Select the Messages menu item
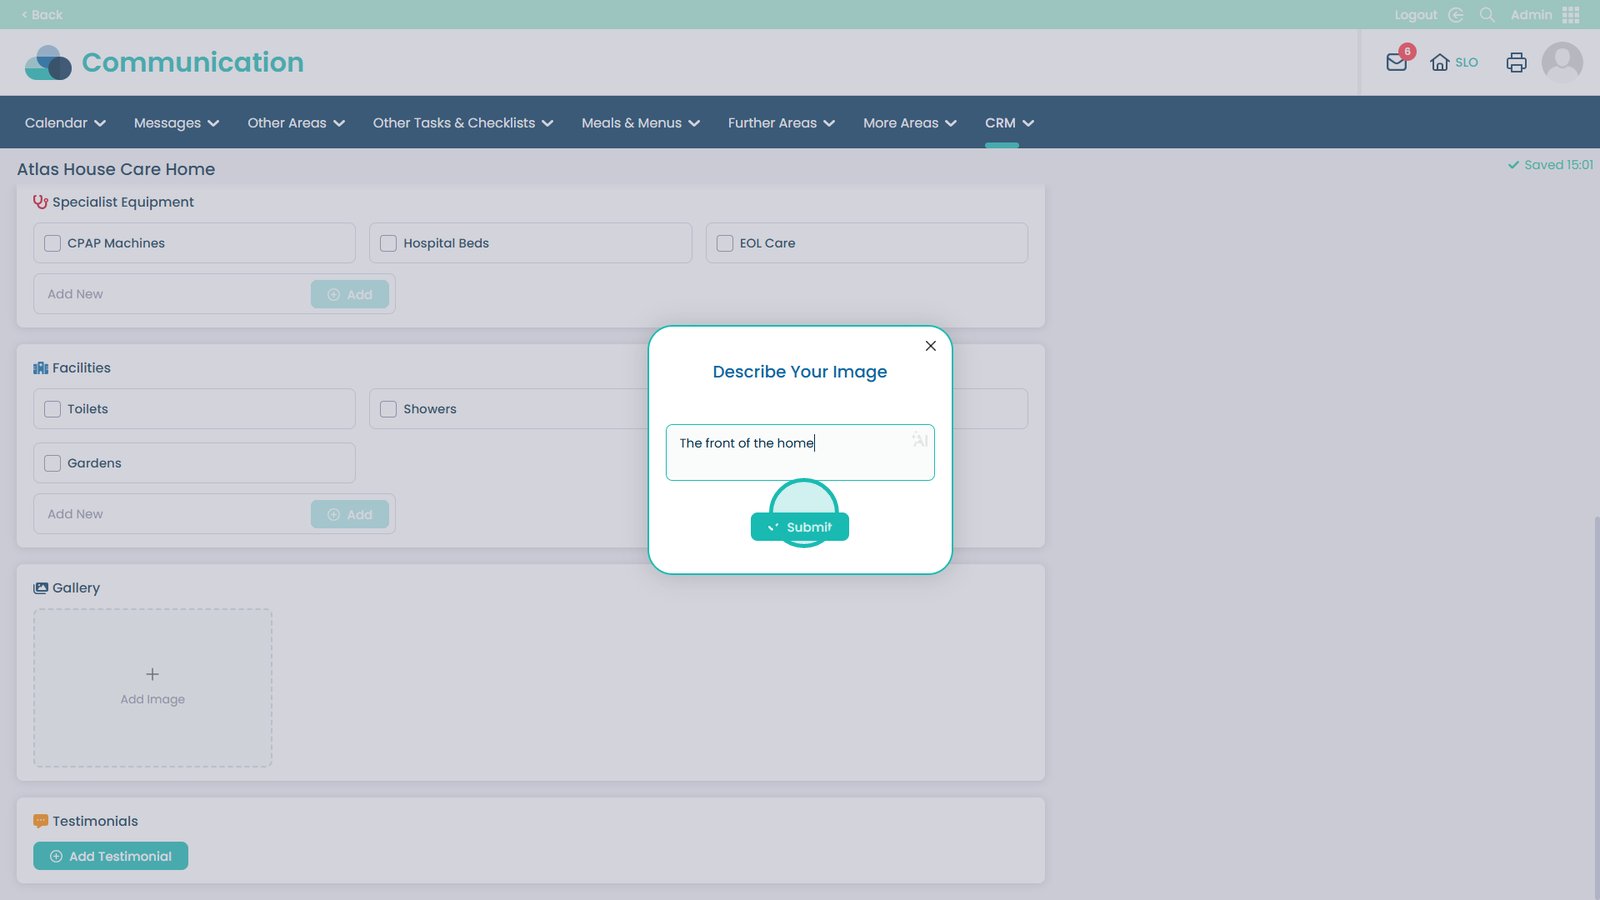 (176, 123)
